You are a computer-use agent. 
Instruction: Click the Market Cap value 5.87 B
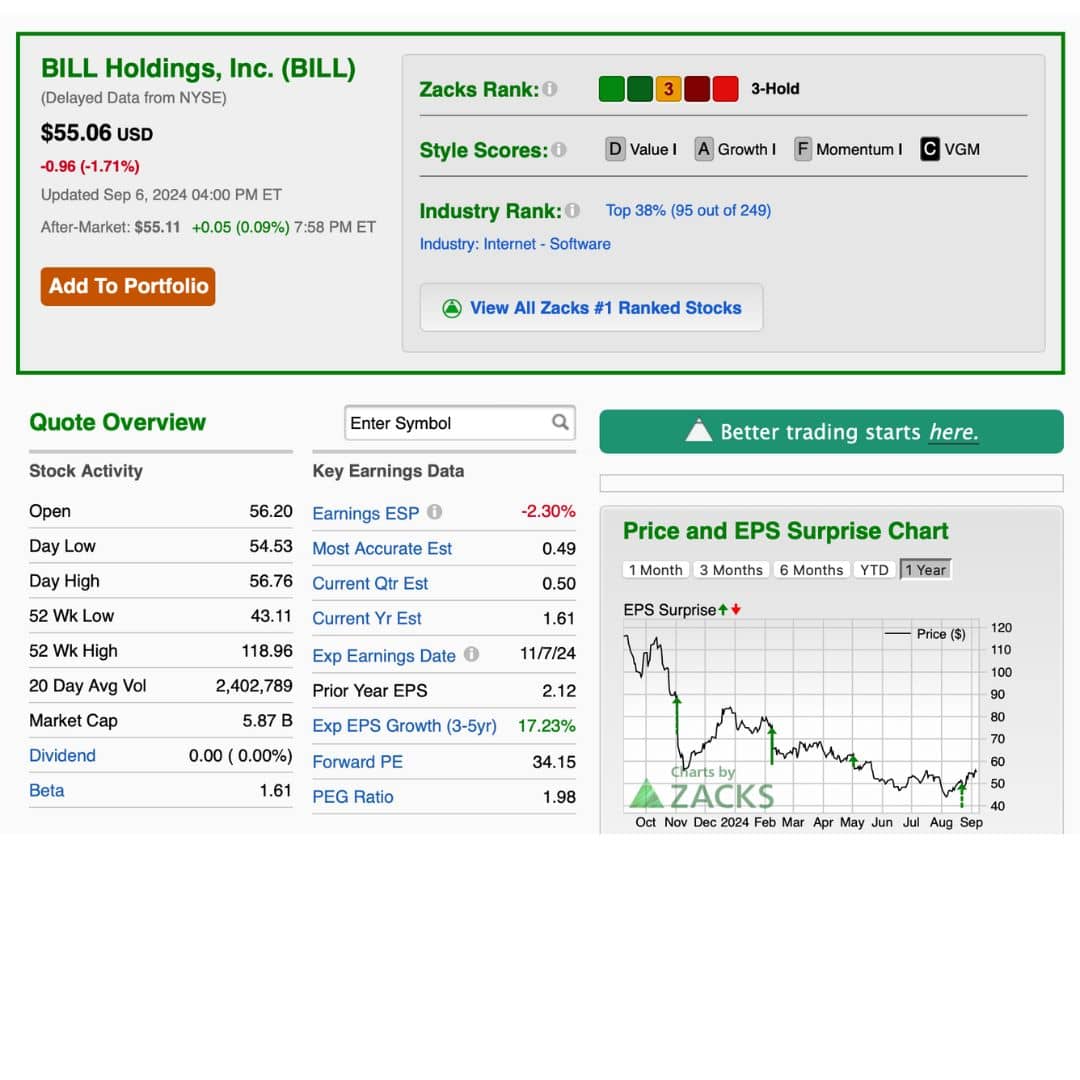point(267,720)
